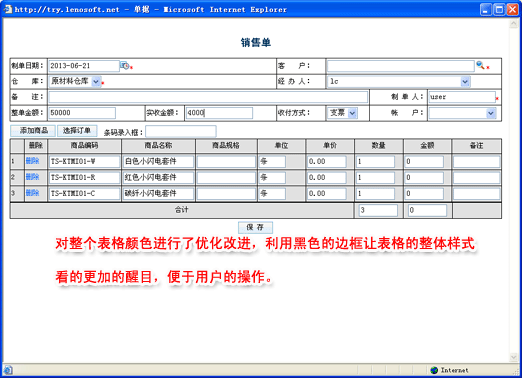Click the 条码录入框 barcode input field
This screenshot has width=522, height=378.
(181, 132)
